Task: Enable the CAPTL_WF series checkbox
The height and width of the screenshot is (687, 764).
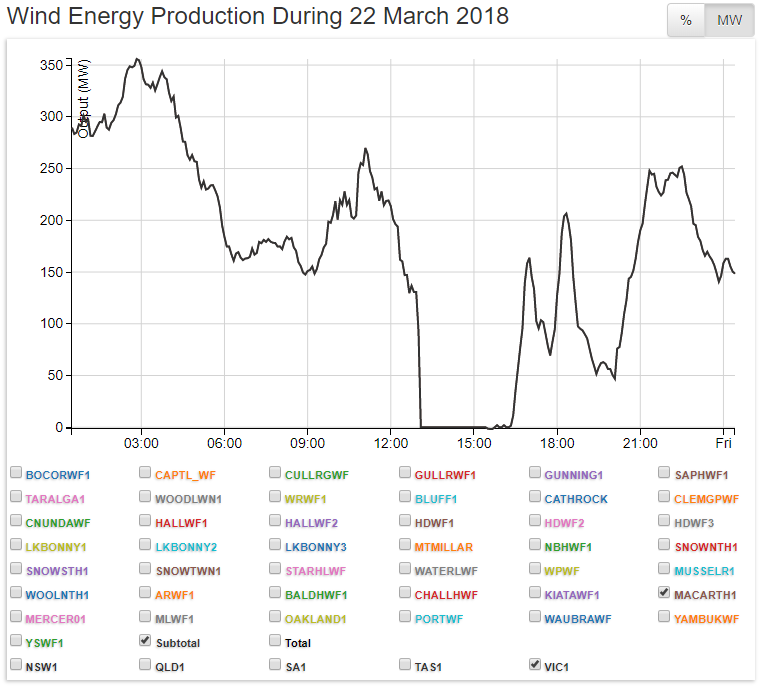Action: click(x=145, y=473)
